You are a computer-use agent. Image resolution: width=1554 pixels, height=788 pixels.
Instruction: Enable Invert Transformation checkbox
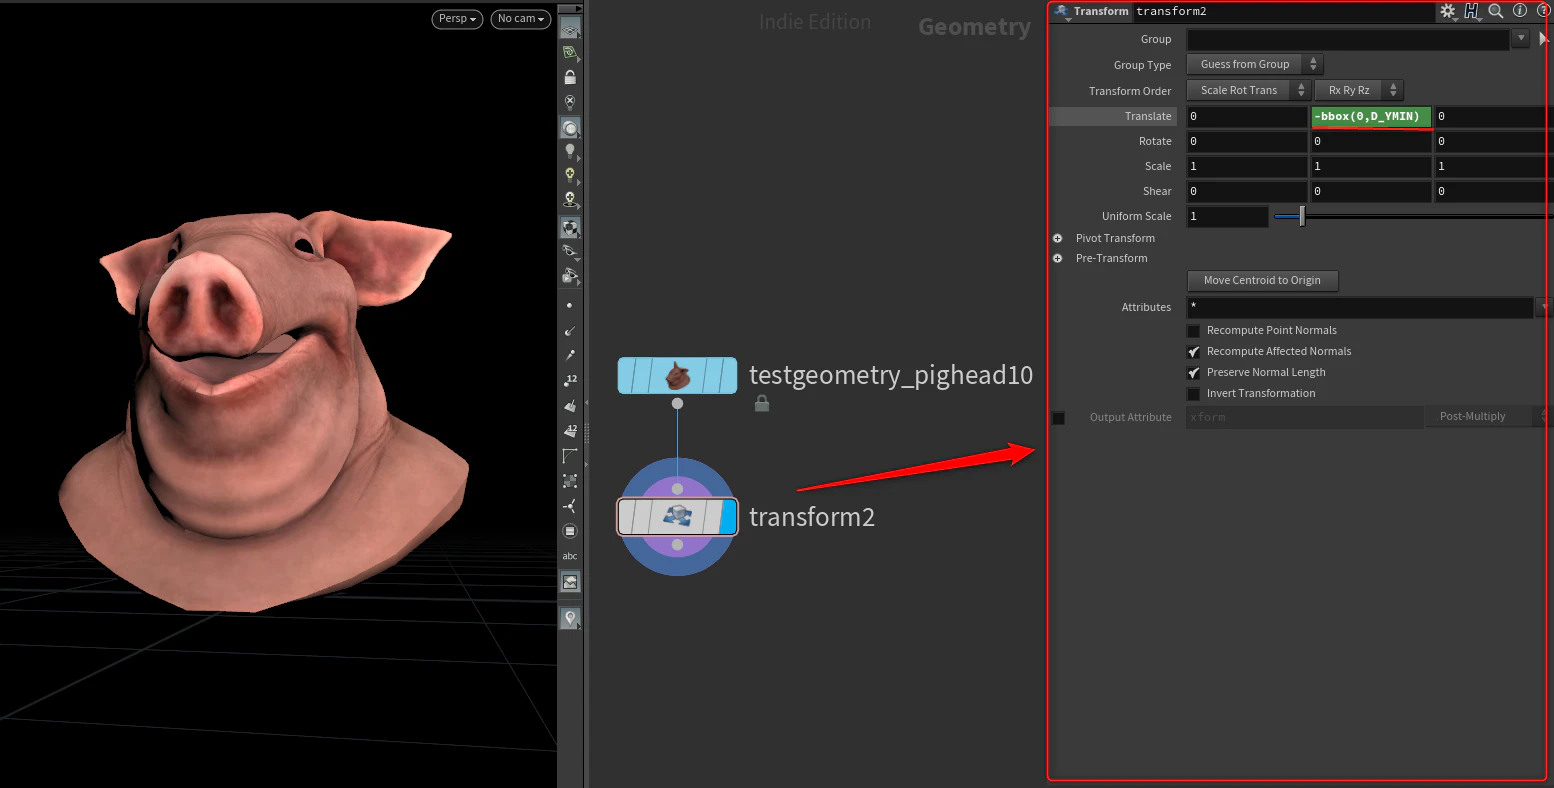click(1193, 394)
